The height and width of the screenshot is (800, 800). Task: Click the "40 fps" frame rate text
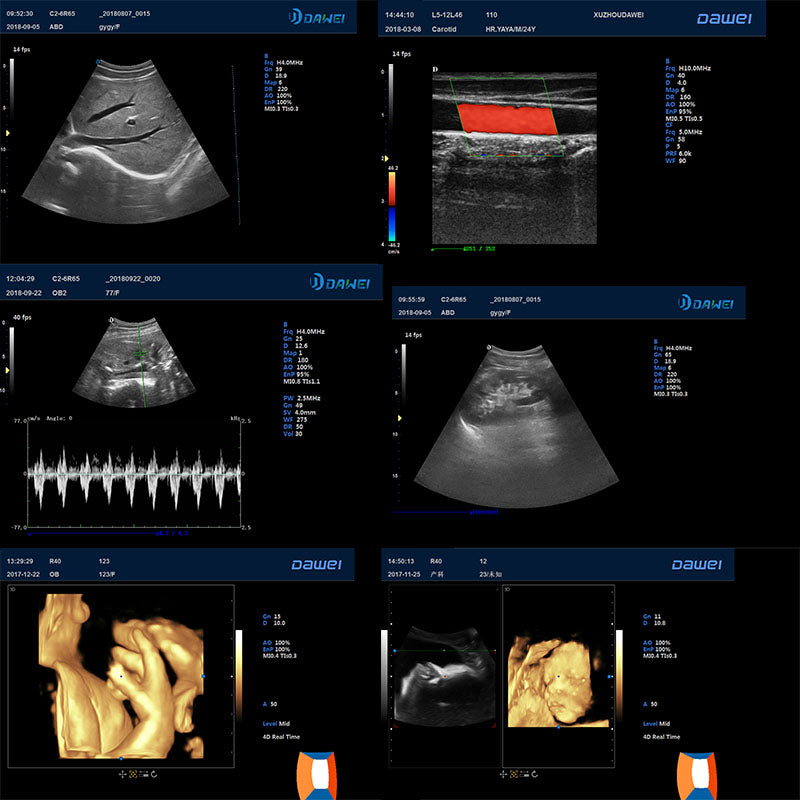coord(22,317)
